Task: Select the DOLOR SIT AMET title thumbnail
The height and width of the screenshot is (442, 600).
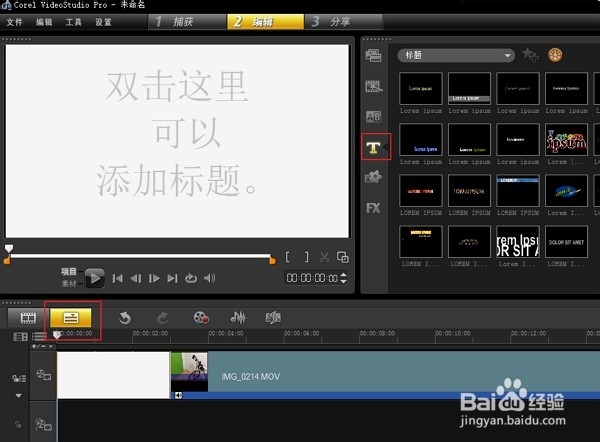Action: click(566, 242)
